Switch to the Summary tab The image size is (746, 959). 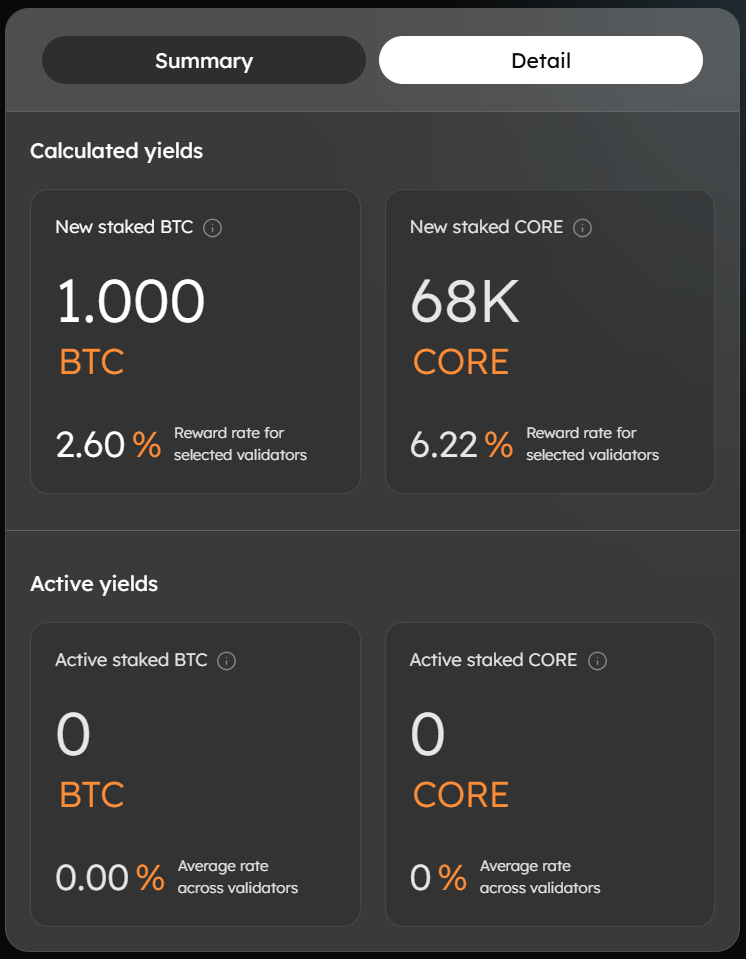203,60
